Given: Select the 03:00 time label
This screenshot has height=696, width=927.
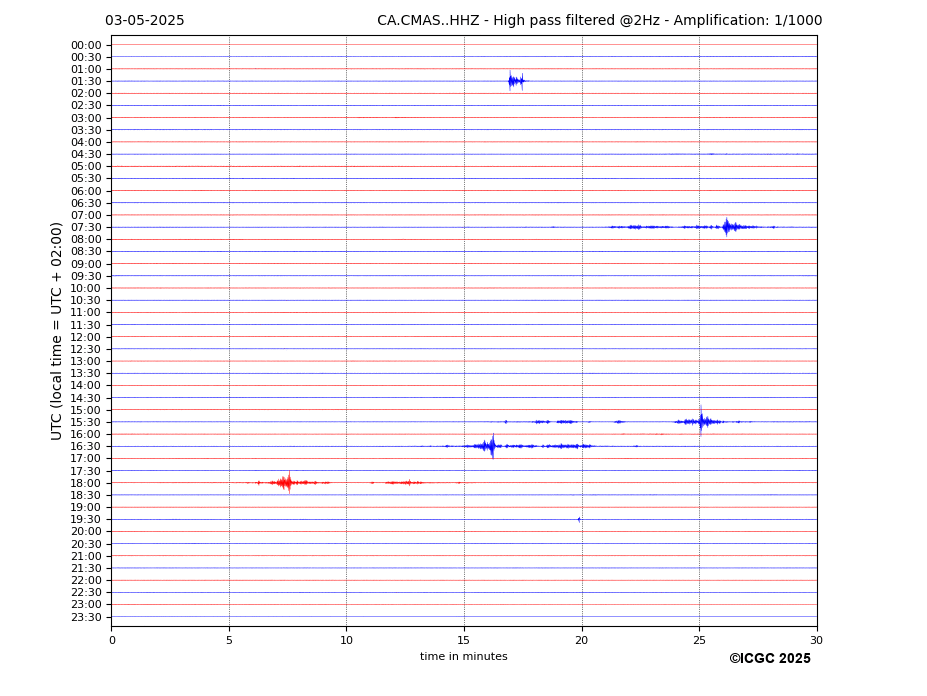Looking at the screenshot, I should click(x=86, y=118).
